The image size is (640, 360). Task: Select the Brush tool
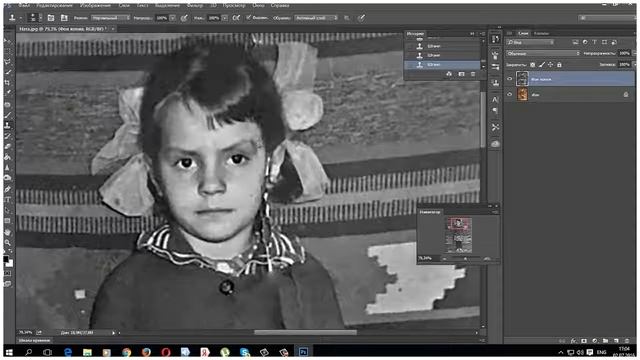click(7, 115)
